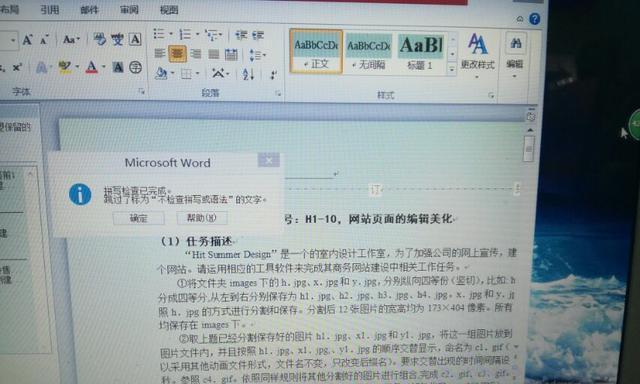
Task: Open the Change Case (Aa) dropdown
Action: (x=71, y=40)
